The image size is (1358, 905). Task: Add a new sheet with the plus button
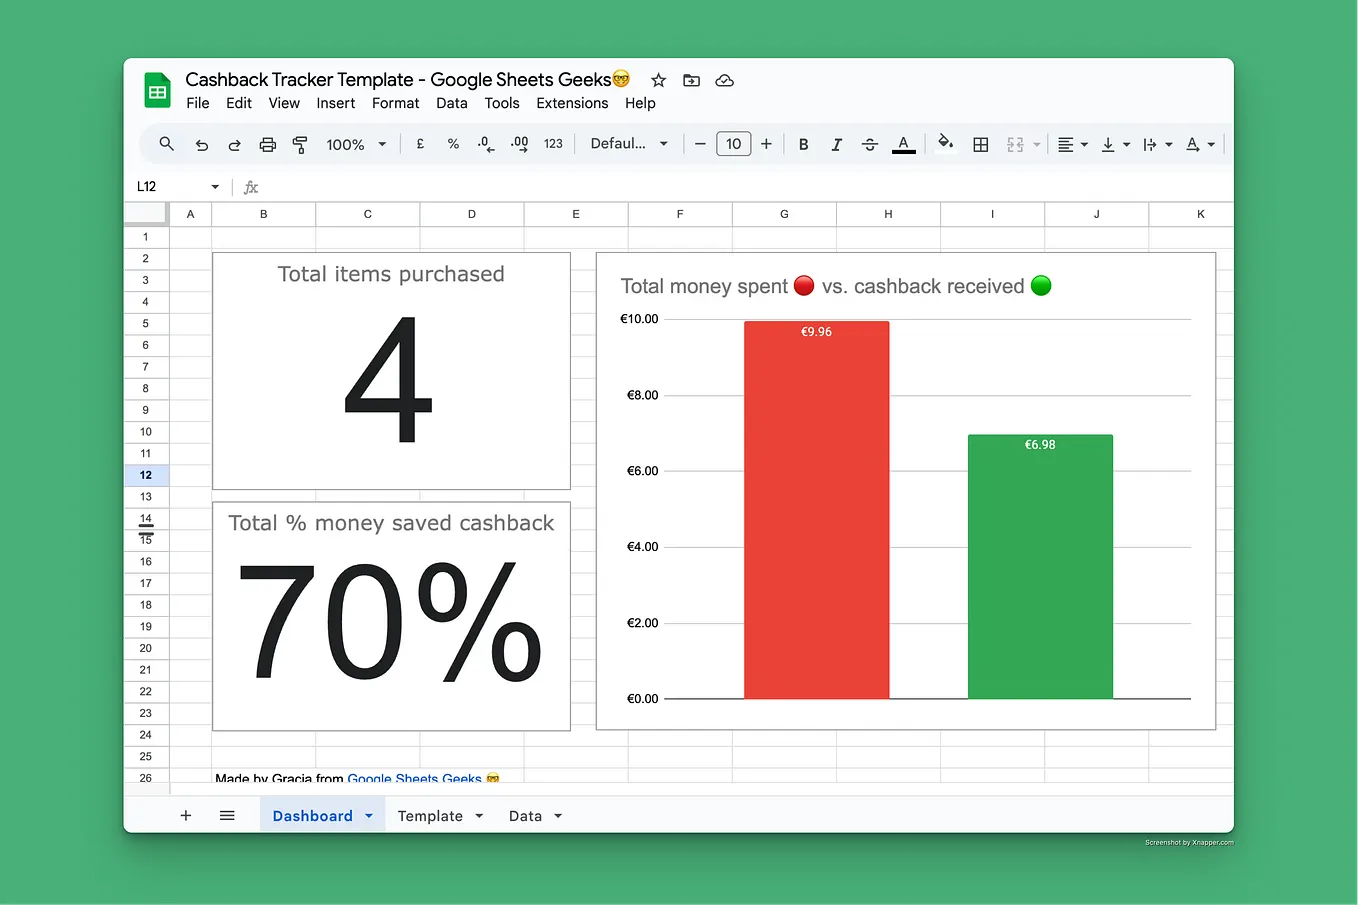(x=185, y=815)
